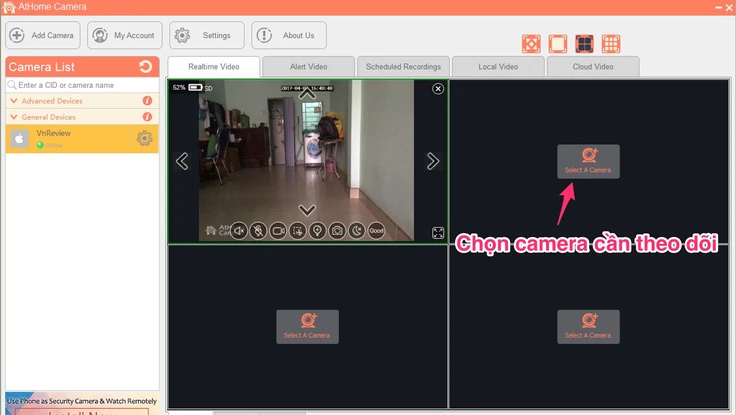Start video recording on live feed
The height and width of the screenshot is (415, 736).
[278, 231]
